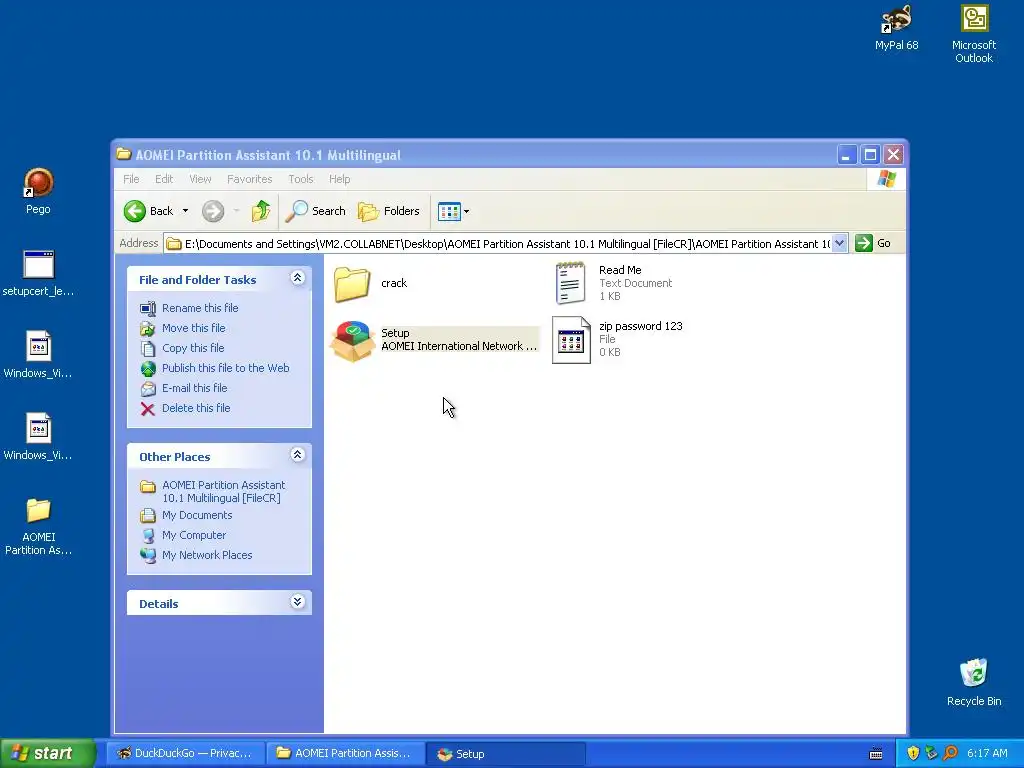1024x768 pixels.
Task: Open the Back history dropdown arrow
Action: point(185,211)
